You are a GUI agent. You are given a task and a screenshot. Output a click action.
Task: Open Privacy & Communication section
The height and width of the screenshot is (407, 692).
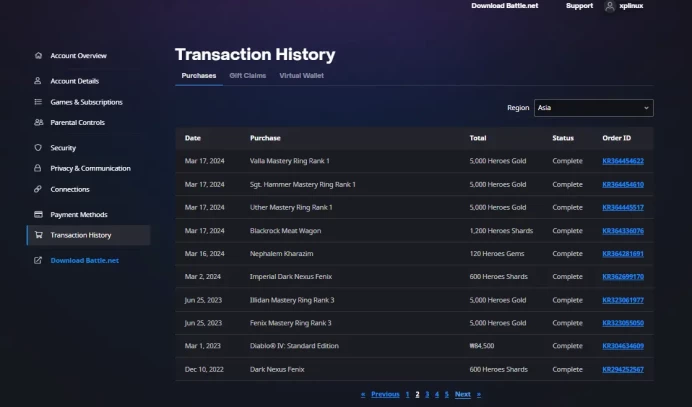[x=90, y=168]
